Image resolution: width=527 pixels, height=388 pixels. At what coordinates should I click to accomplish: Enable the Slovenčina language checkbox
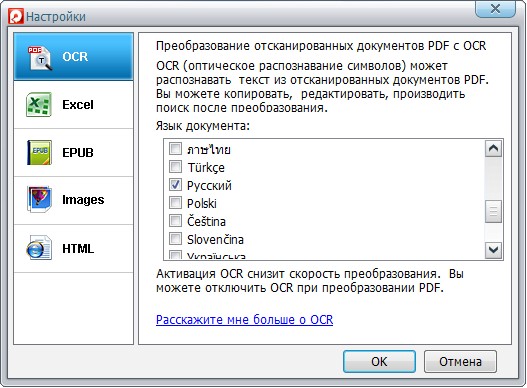pyautogui.click(x=175, y=238)
